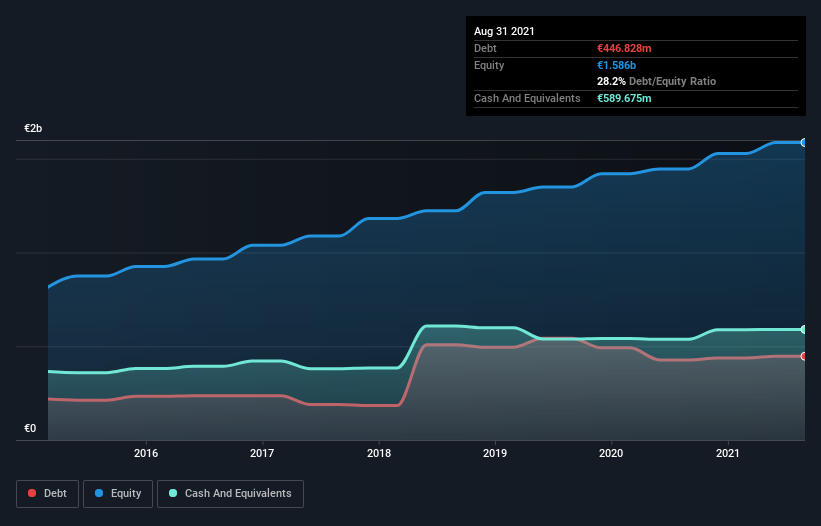Click the Aug 31 2021 tooltip date
821x526 pixels.
pyautogui.click(x=504, y=31)
